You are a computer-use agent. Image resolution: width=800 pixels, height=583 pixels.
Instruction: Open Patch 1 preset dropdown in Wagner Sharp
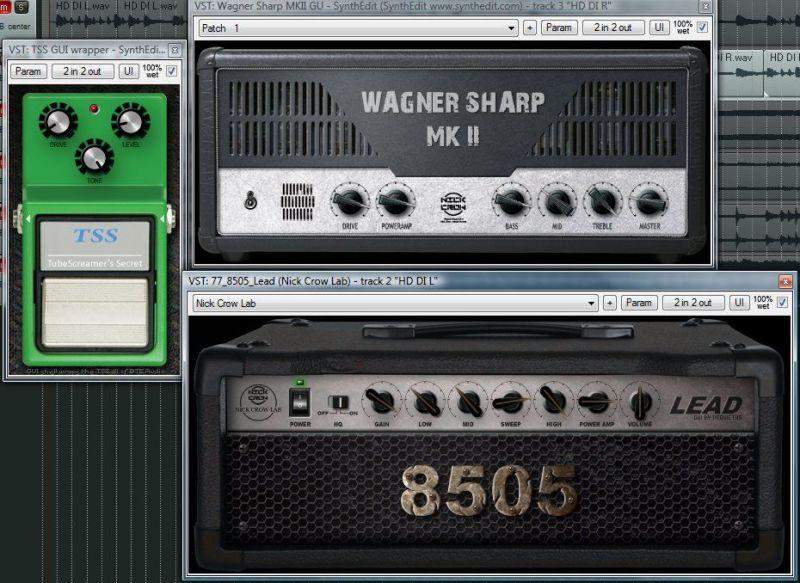coord(358,28)
